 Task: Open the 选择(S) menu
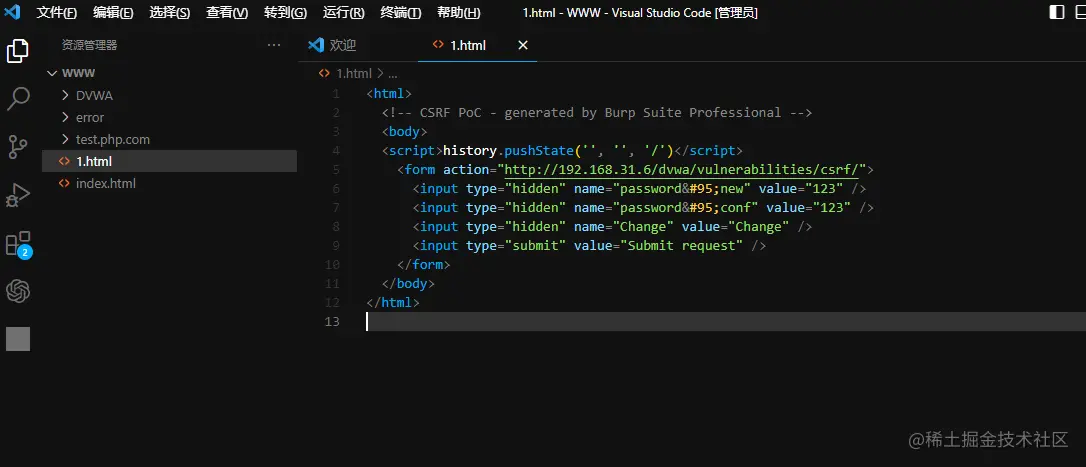170,12
